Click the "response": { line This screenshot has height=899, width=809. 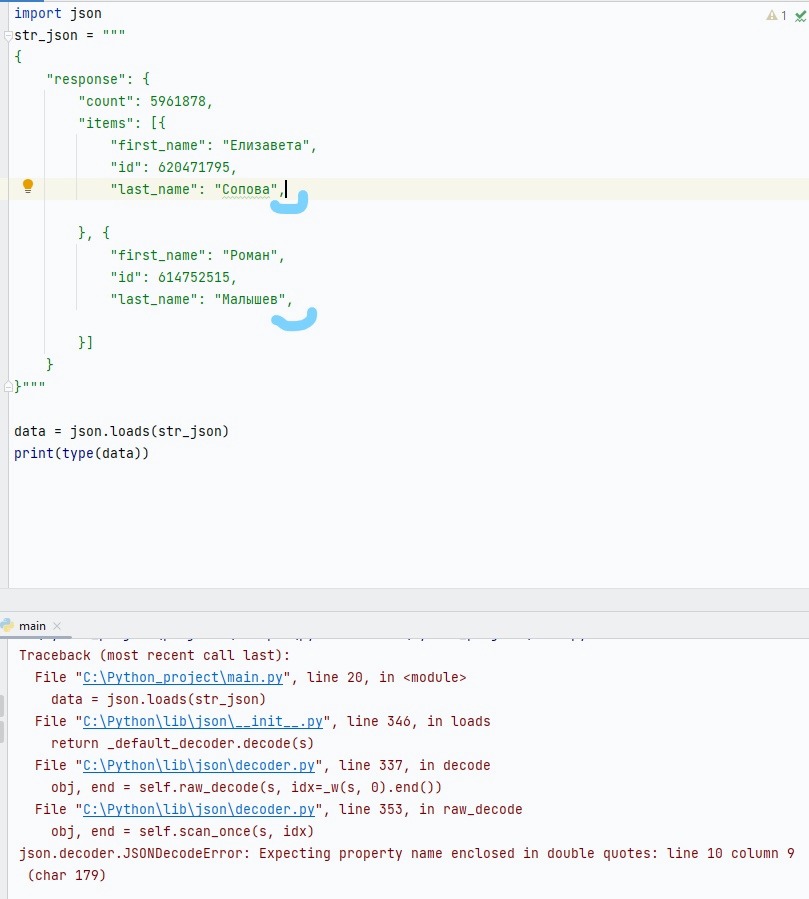click(x=98, y=79)
